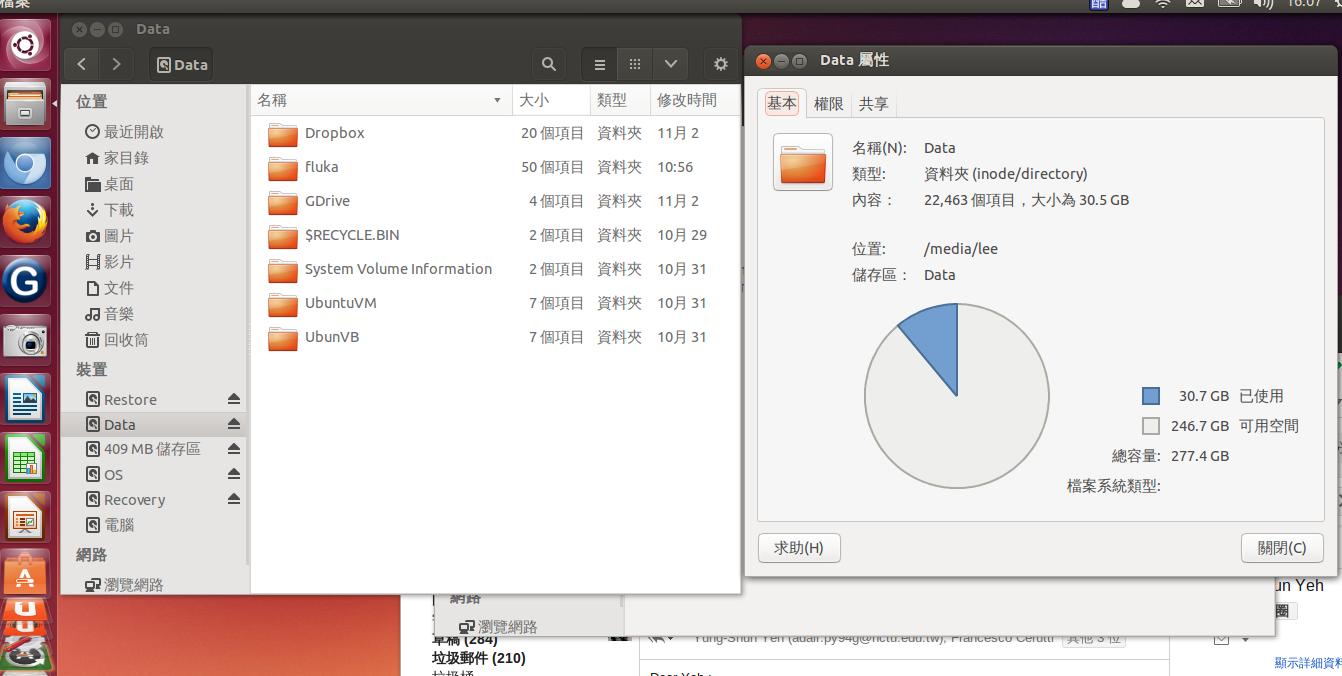Select the Restore device in sidebar
The height and width of the screenshot is (676, 1342).
click(x=121, y=399)
